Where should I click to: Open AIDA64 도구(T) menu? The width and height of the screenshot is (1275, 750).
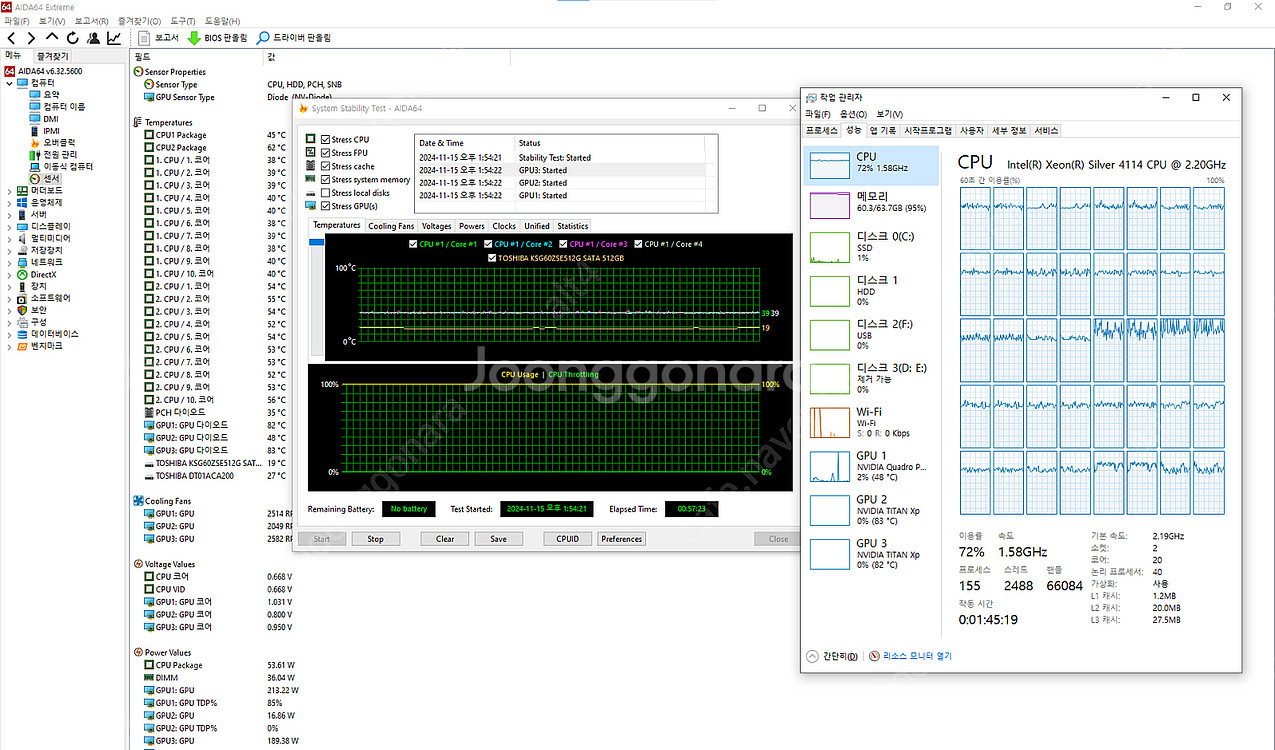[183, 20]
